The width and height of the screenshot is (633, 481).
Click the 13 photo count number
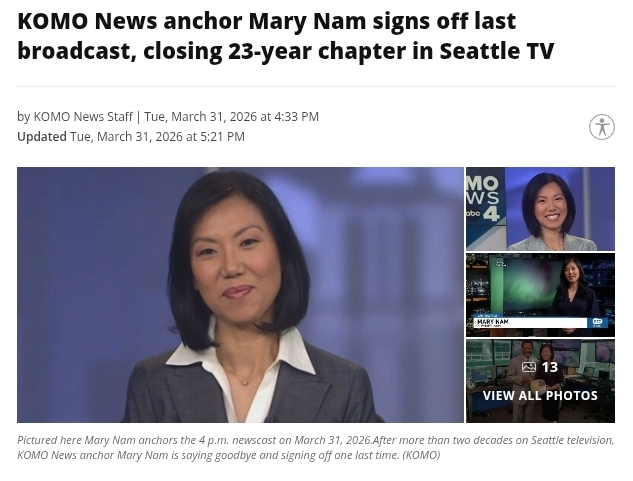tap(549, 367)
